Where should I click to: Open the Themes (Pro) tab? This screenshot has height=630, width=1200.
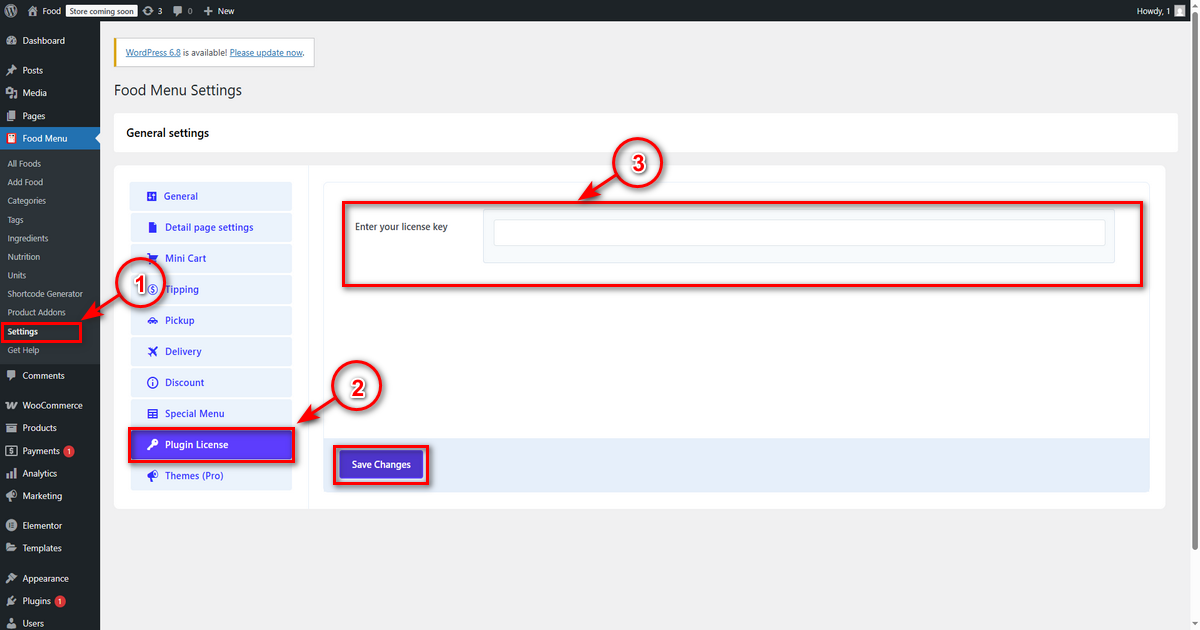tap(211, 476)
